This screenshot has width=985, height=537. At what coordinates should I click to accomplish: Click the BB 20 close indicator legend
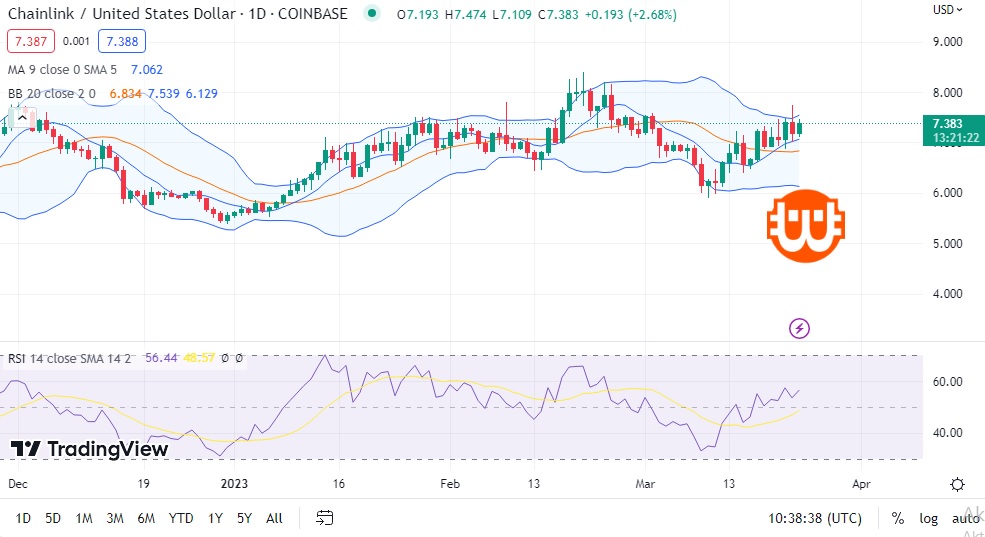[52, 94]
